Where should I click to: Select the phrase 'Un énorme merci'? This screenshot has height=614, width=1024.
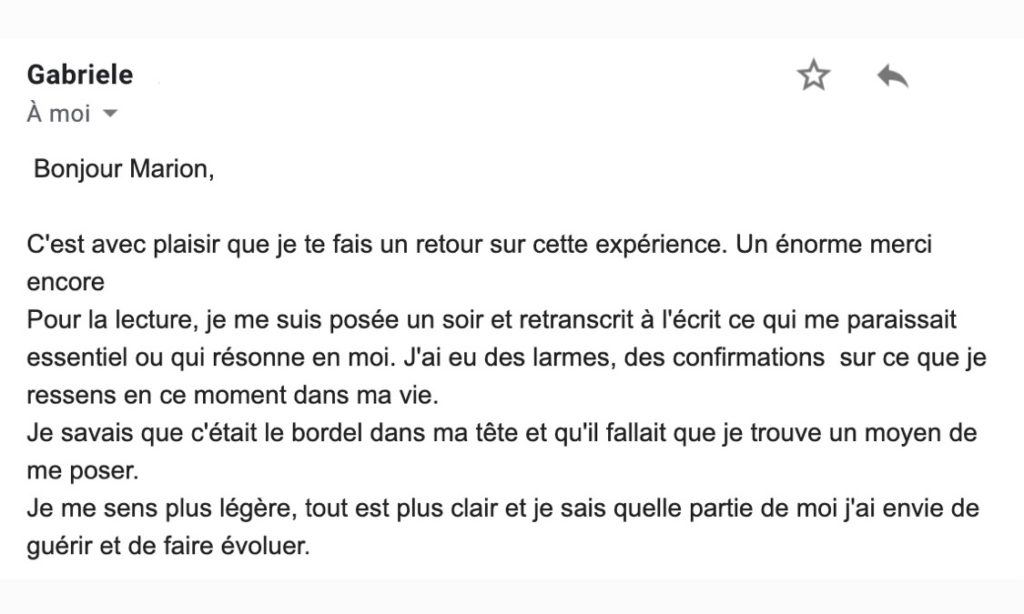click(x=833, y=245)
